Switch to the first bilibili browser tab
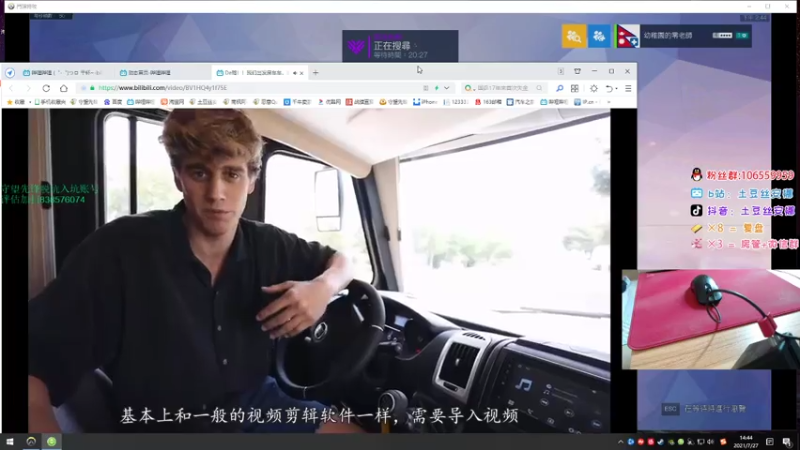The width and height of the screenshot is (800, 450). [x=64, y=72]
